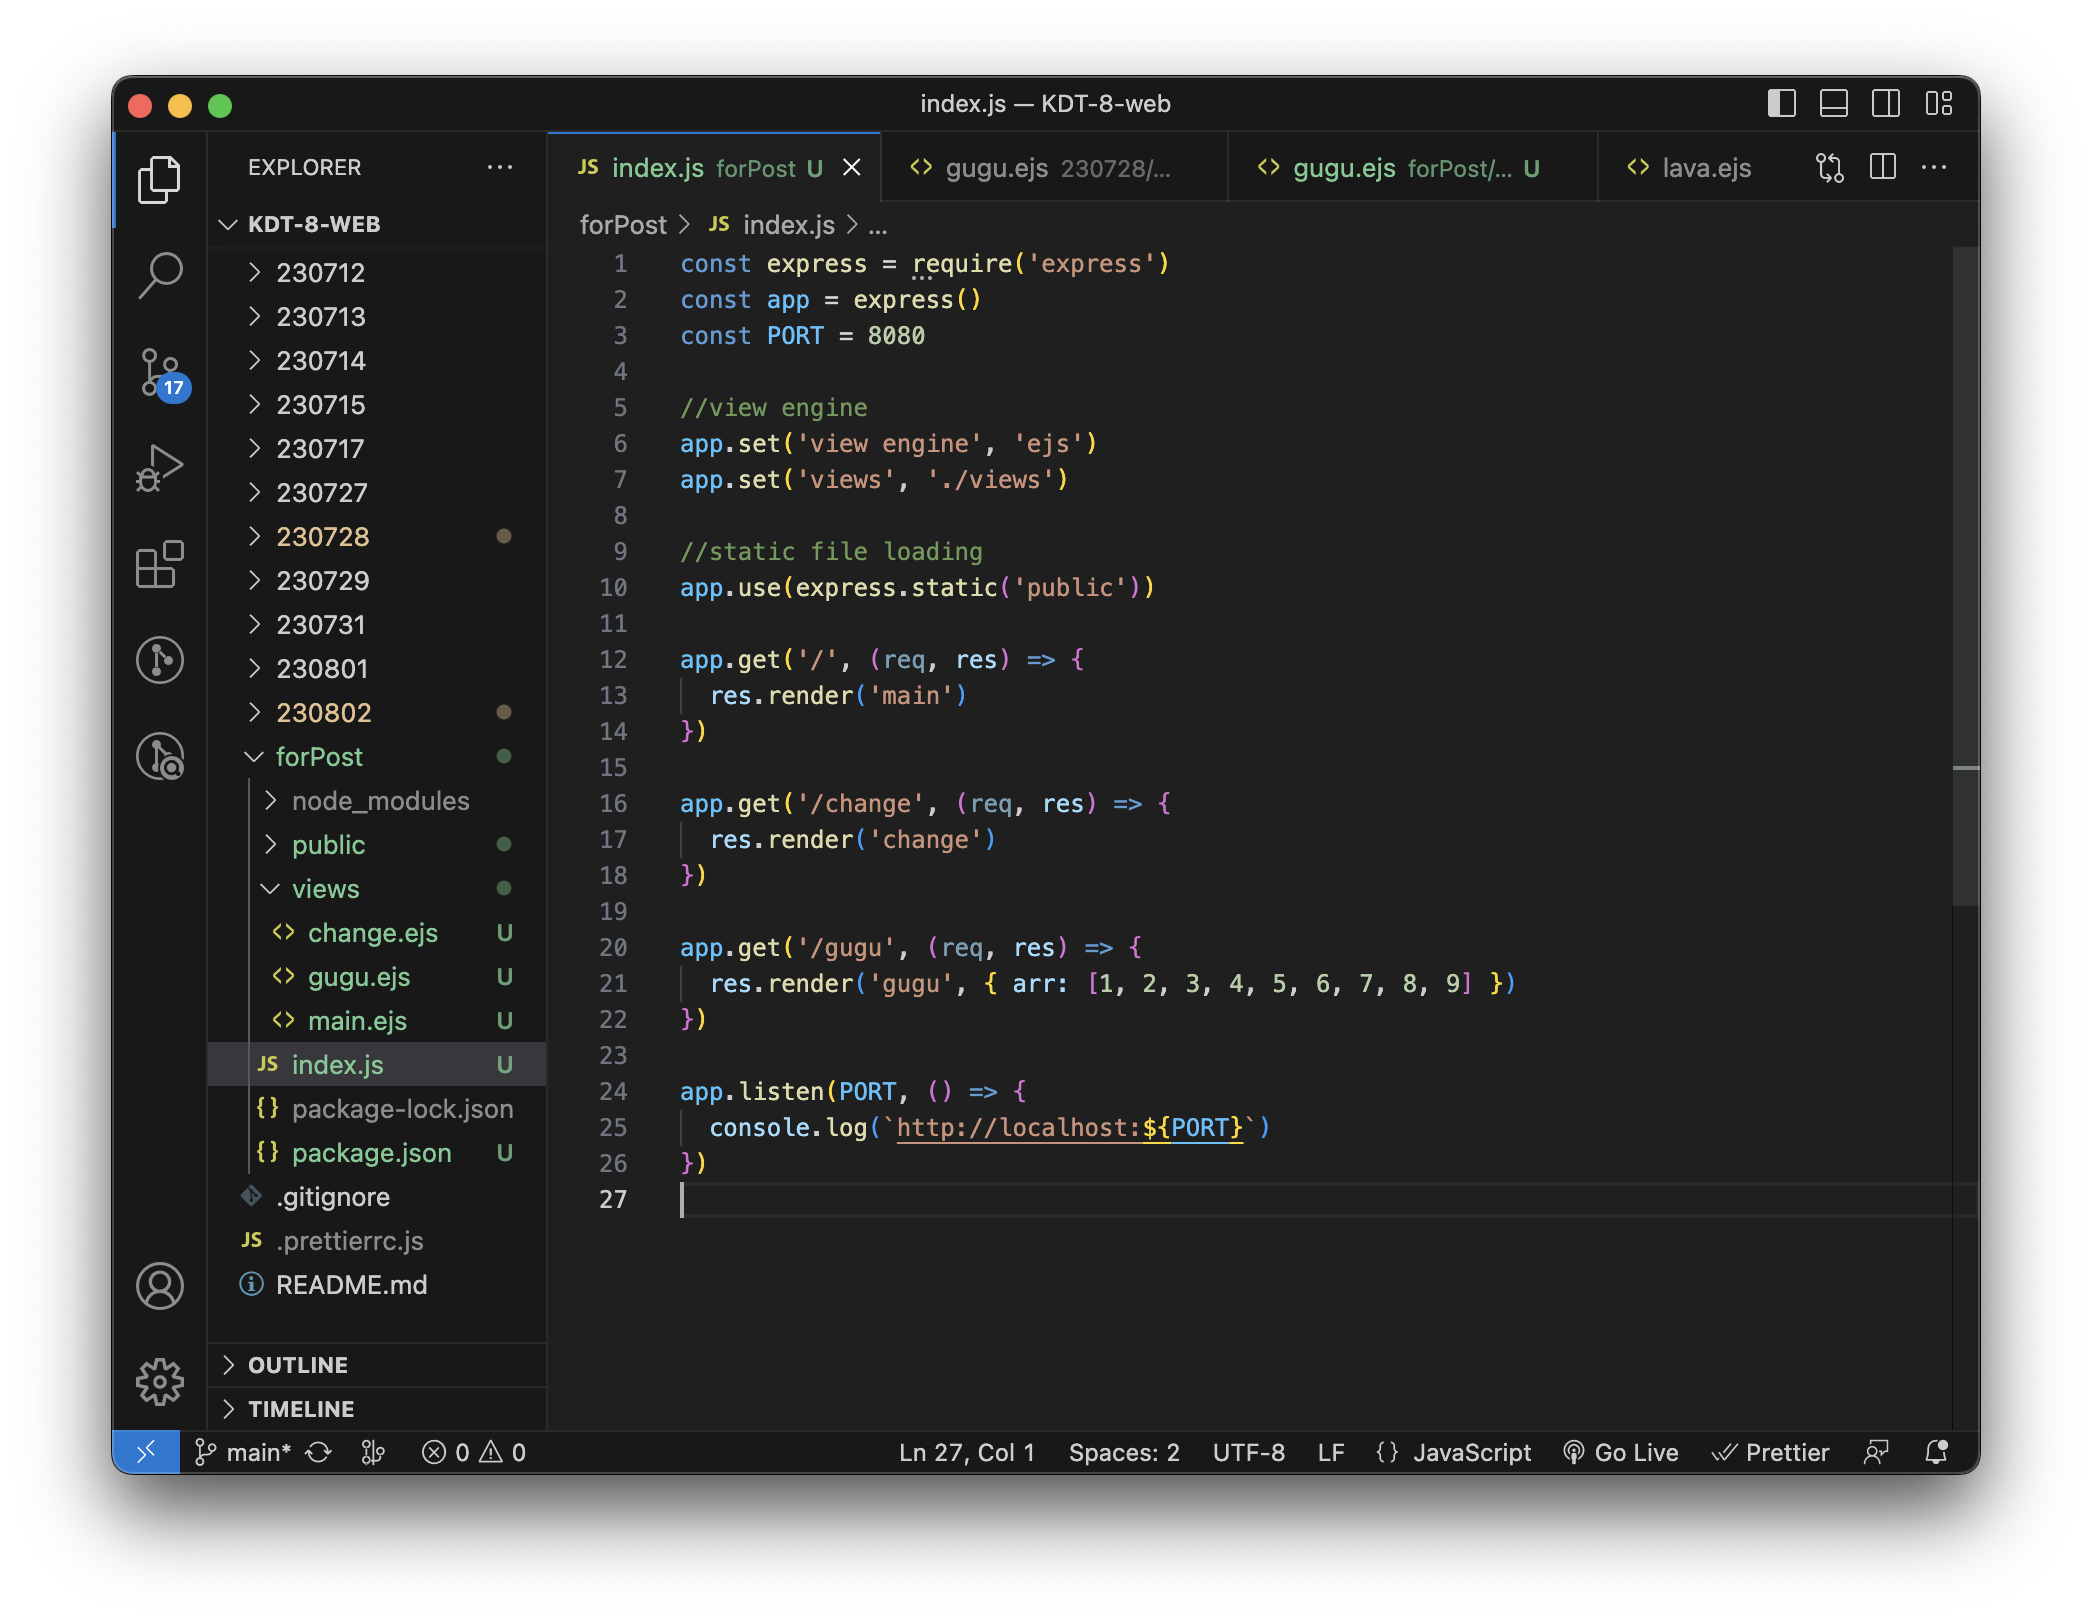Click the remote window indicator in status bar
The image size is (2092, 1622).
pyautogui.click(x=146, y=1452)
